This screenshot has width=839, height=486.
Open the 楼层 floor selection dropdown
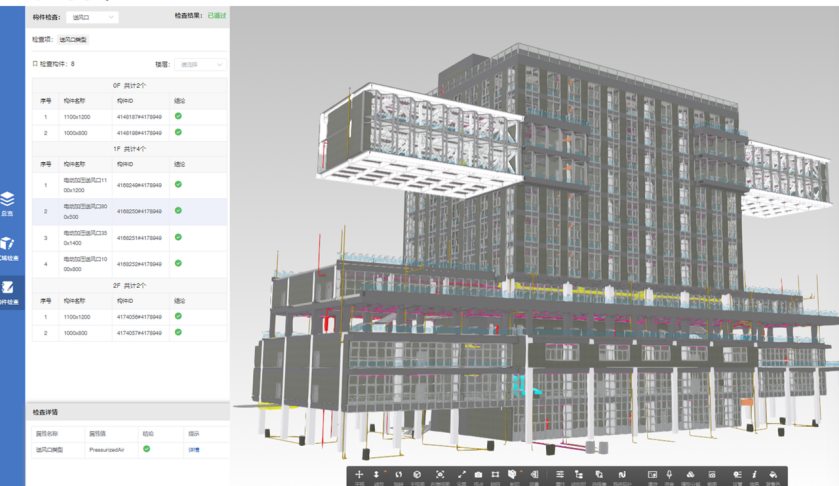[x=201, y=64]
